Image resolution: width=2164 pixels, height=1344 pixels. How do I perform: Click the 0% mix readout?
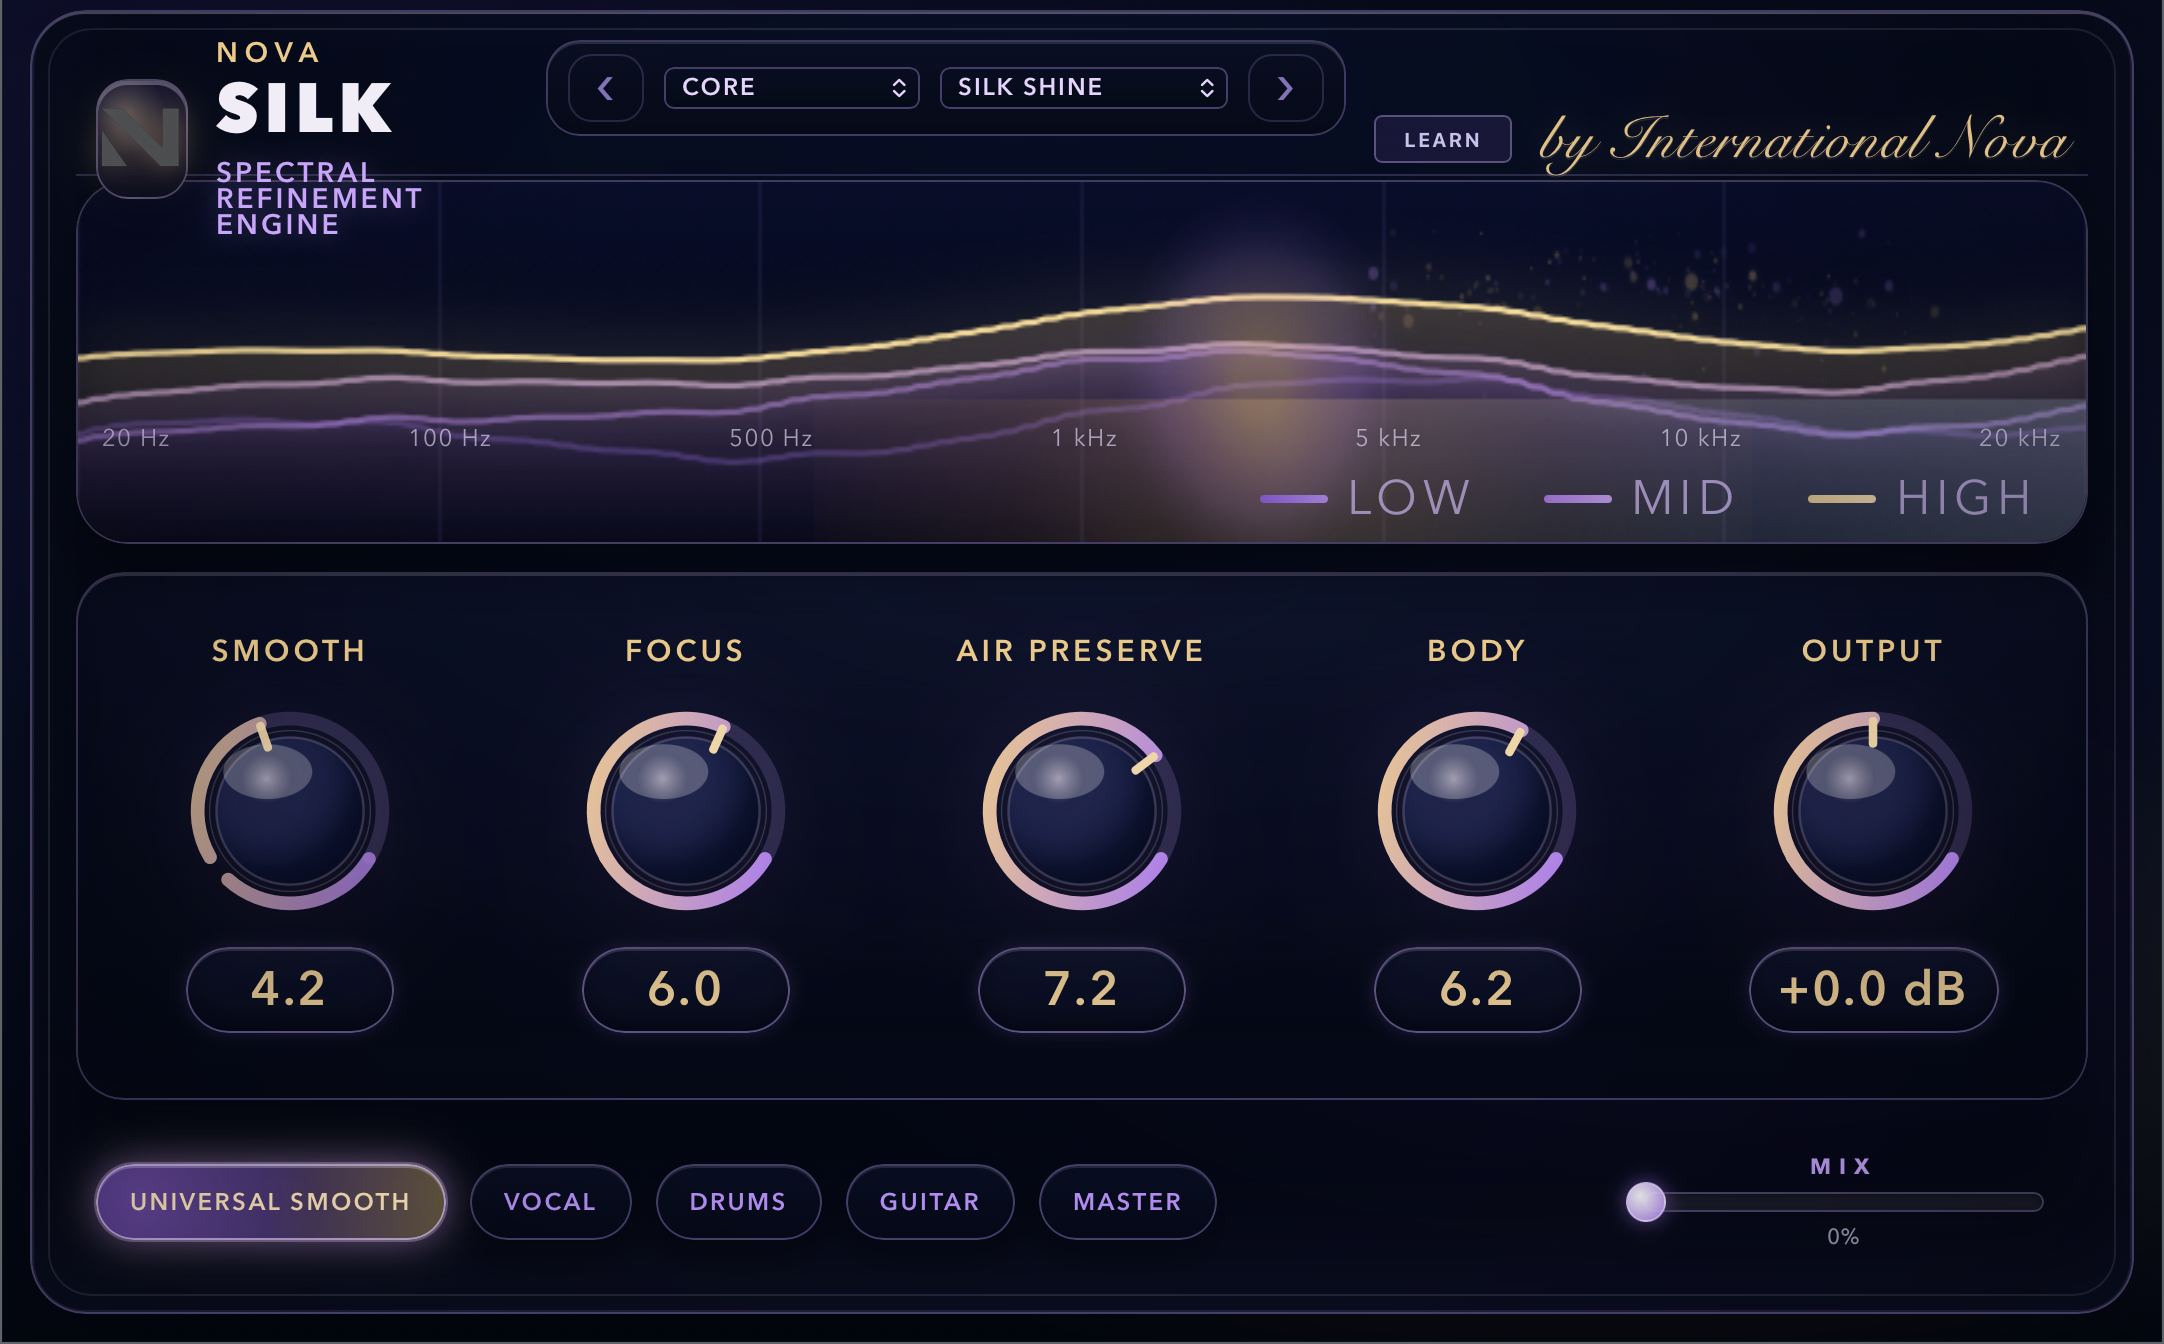pos(1843,1237)
